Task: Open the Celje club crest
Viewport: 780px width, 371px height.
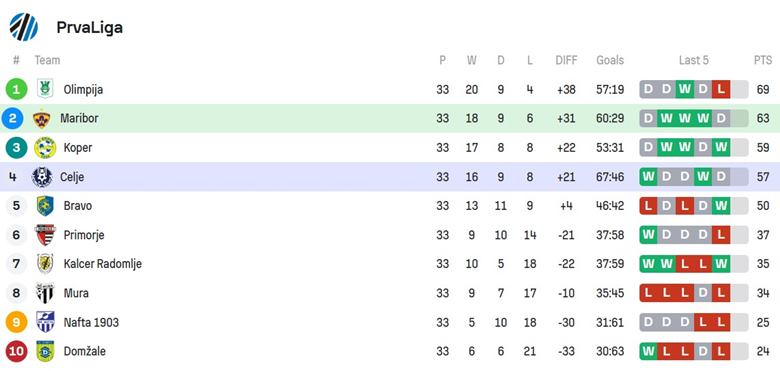Action: coord(42,177)
